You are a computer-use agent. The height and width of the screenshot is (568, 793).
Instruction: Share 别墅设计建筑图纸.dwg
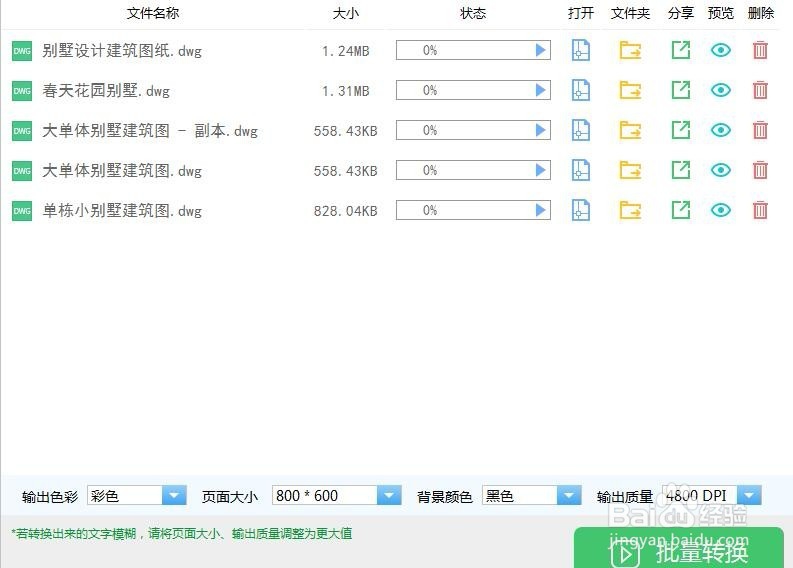[x=681, y=50]
